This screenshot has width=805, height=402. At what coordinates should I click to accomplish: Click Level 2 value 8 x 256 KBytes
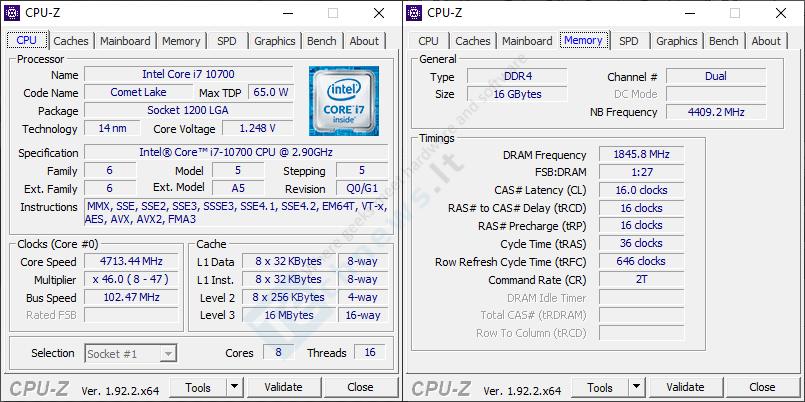pos(289,297)
